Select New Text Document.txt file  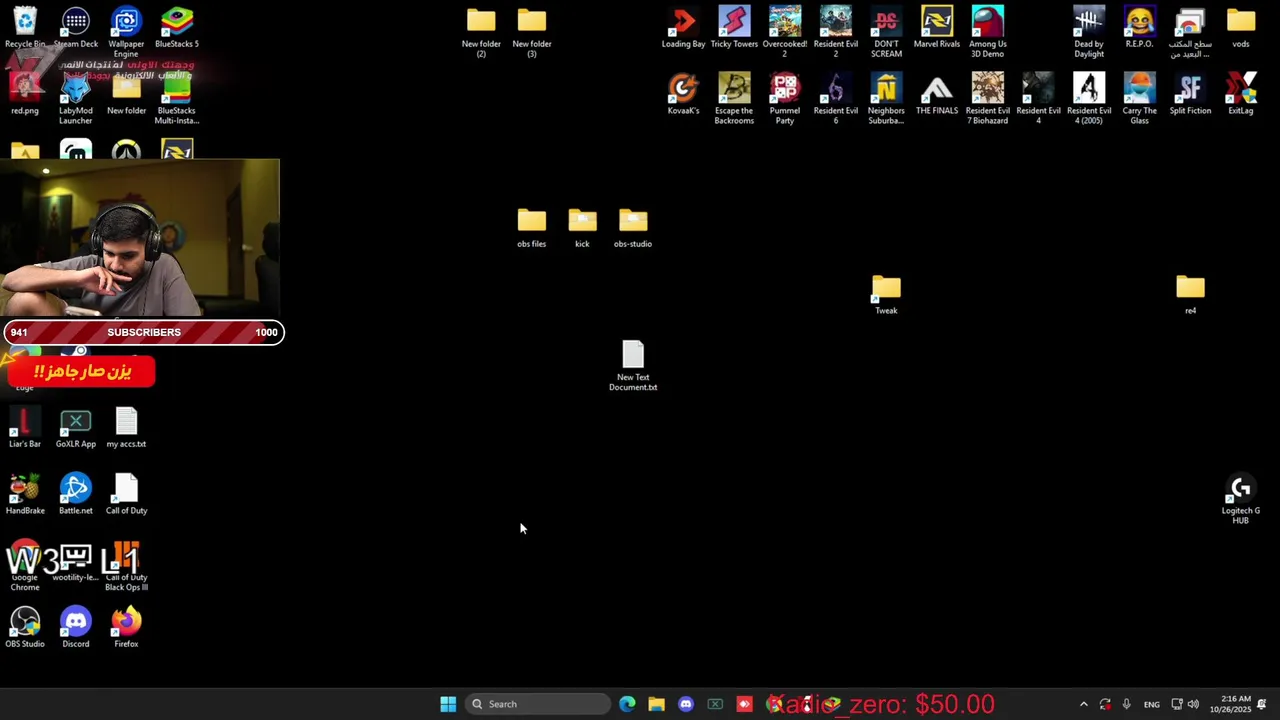(x=633, y=366)
